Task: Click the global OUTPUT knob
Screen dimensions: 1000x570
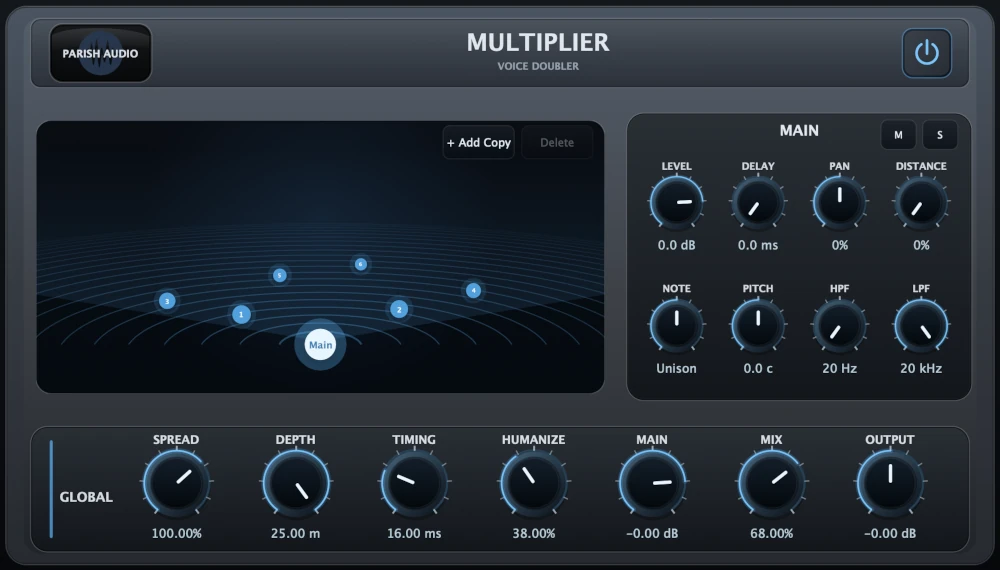Action: pyautogui.click(x=890, y=483)
